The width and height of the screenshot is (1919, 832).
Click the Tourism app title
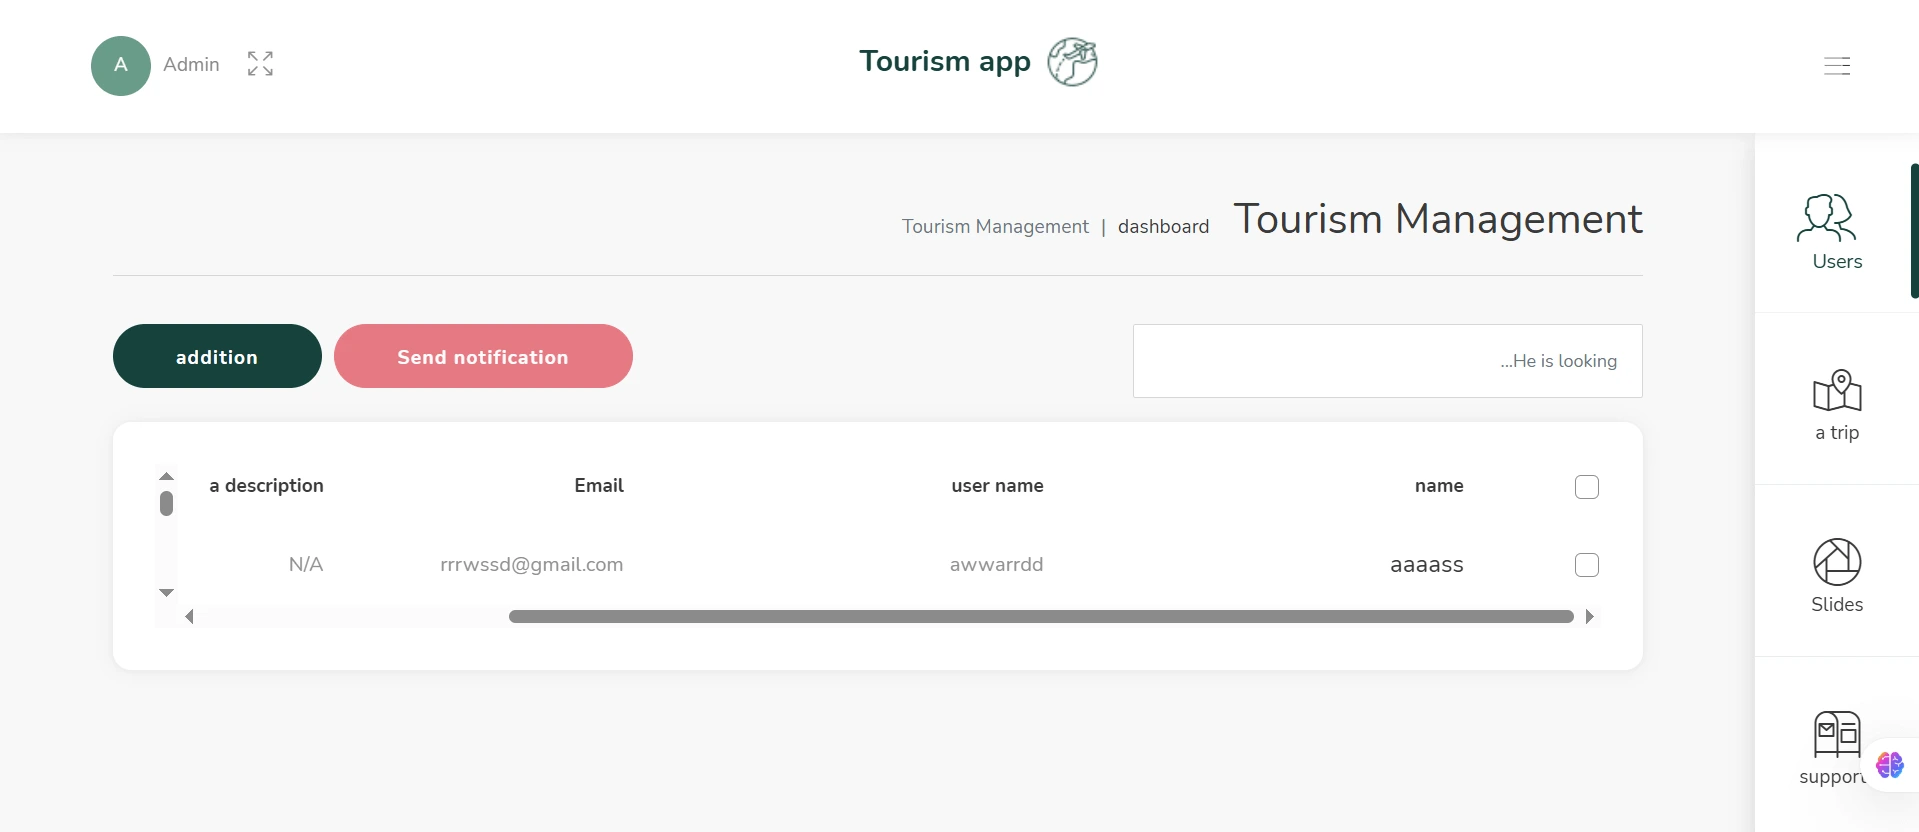[x=945, y=61]
